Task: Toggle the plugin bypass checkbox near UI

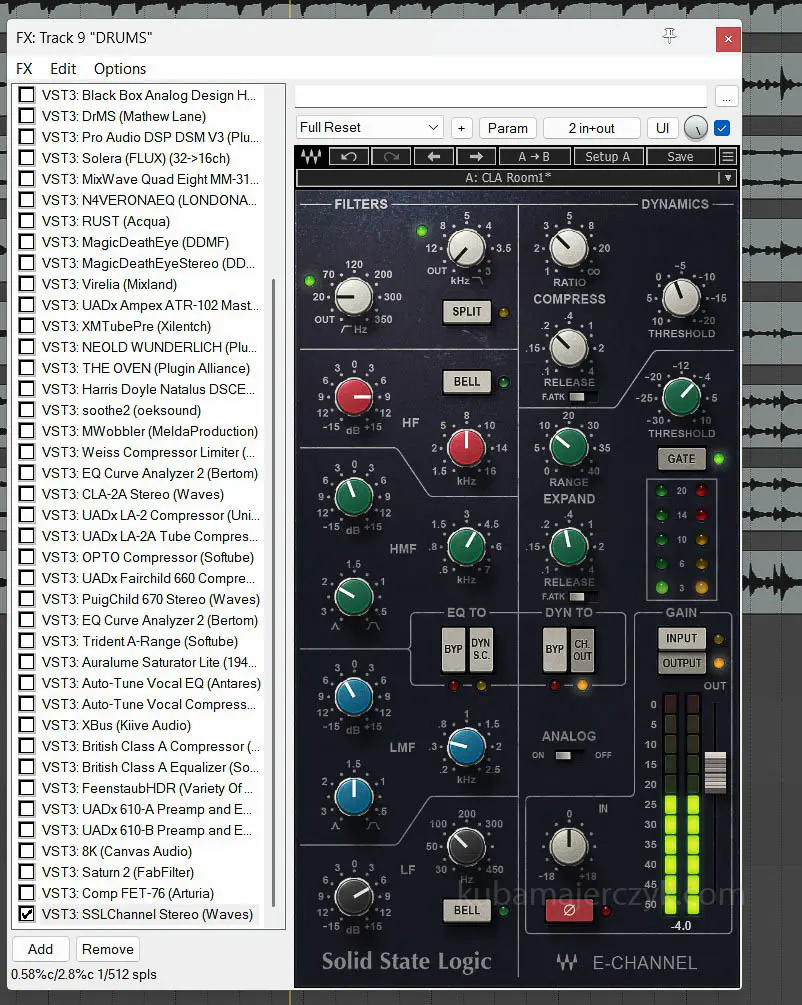Action: point(722,128)
